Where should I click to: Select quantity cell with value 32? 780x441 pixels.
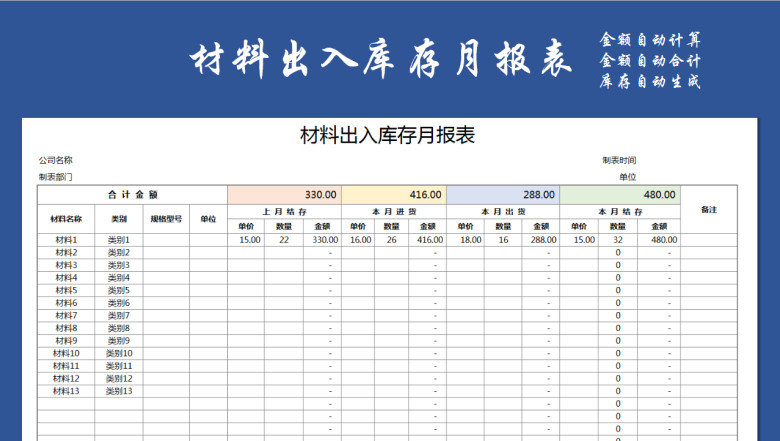(617, 240)
